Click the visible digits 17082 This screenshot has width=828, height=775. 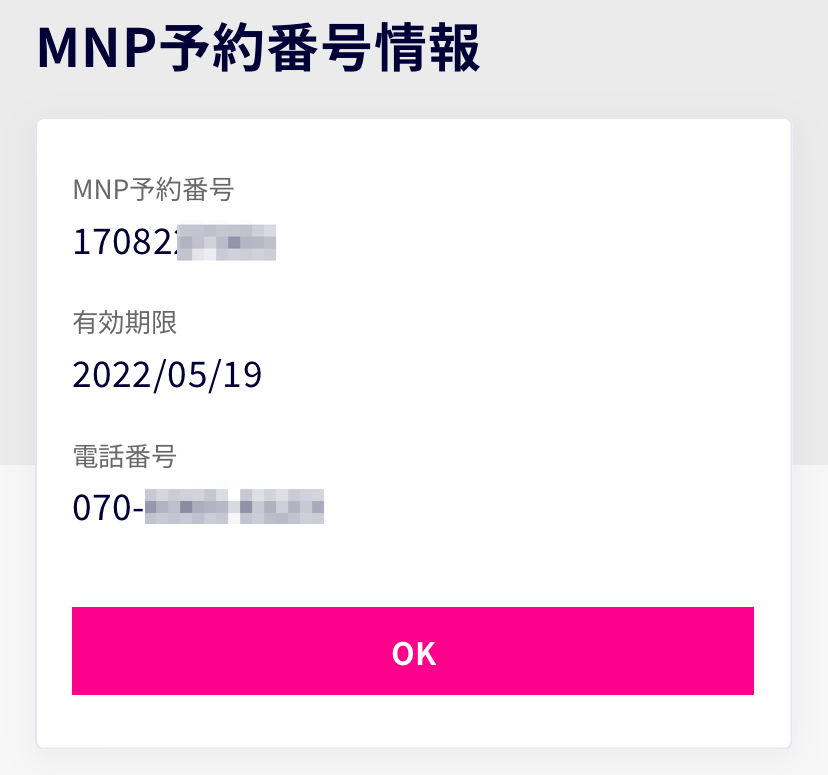coord(124,242)
